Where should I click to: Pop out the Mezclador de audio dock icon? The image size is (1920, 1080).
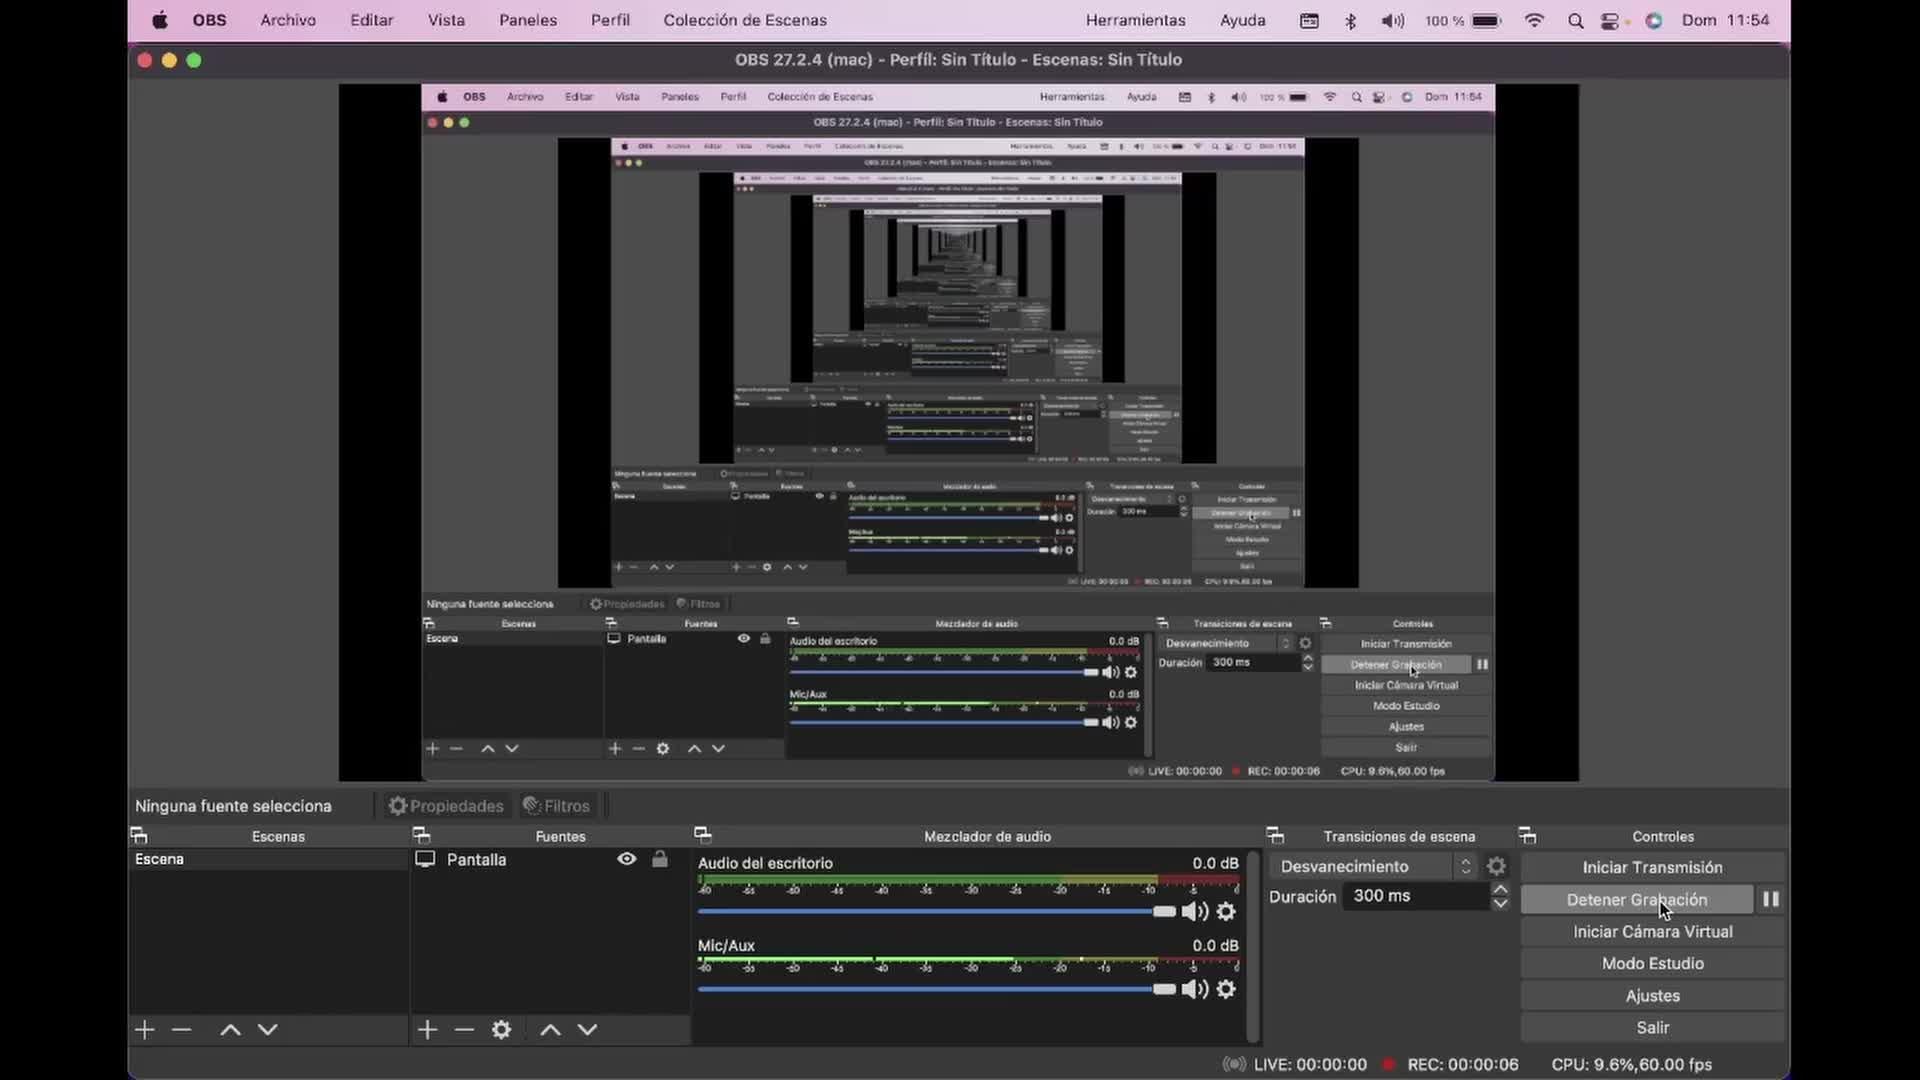[x=703, y=835]
